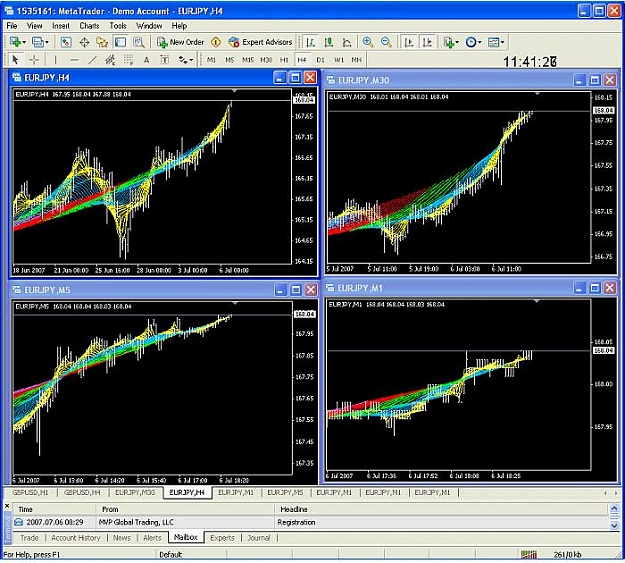Expand the New Chart dropdown arrow
This screenshot has height=563, width=625.
tap(24, 42)
